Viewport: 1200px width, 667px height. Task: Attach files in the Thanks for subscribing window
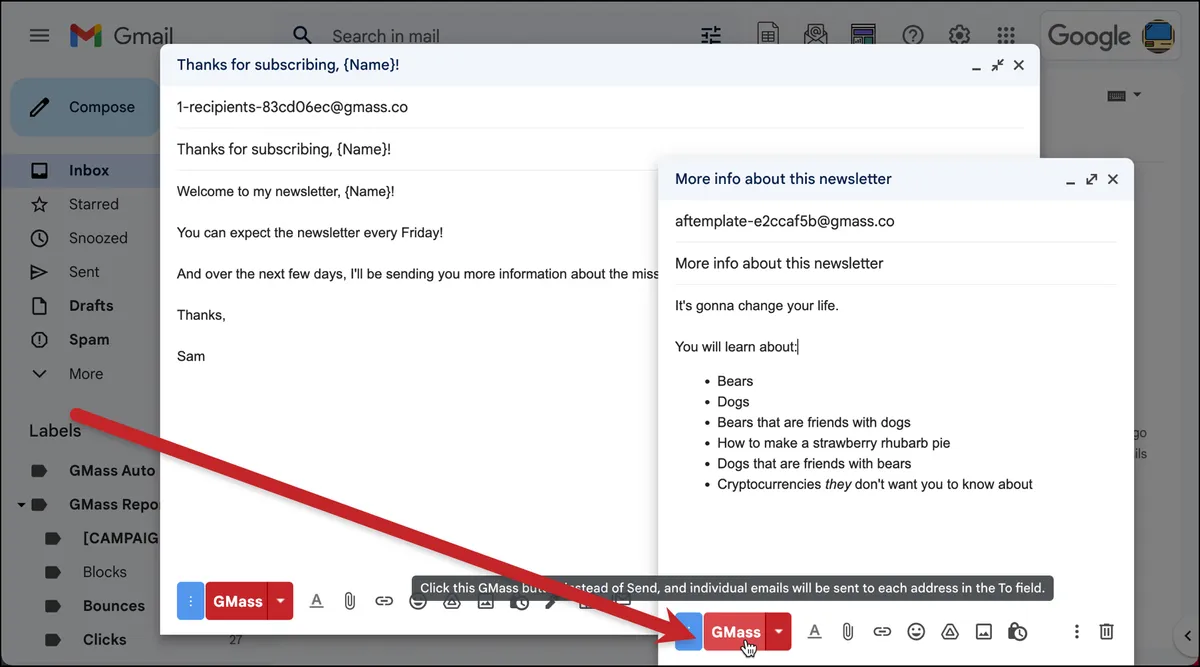click(x=350, y=601)
